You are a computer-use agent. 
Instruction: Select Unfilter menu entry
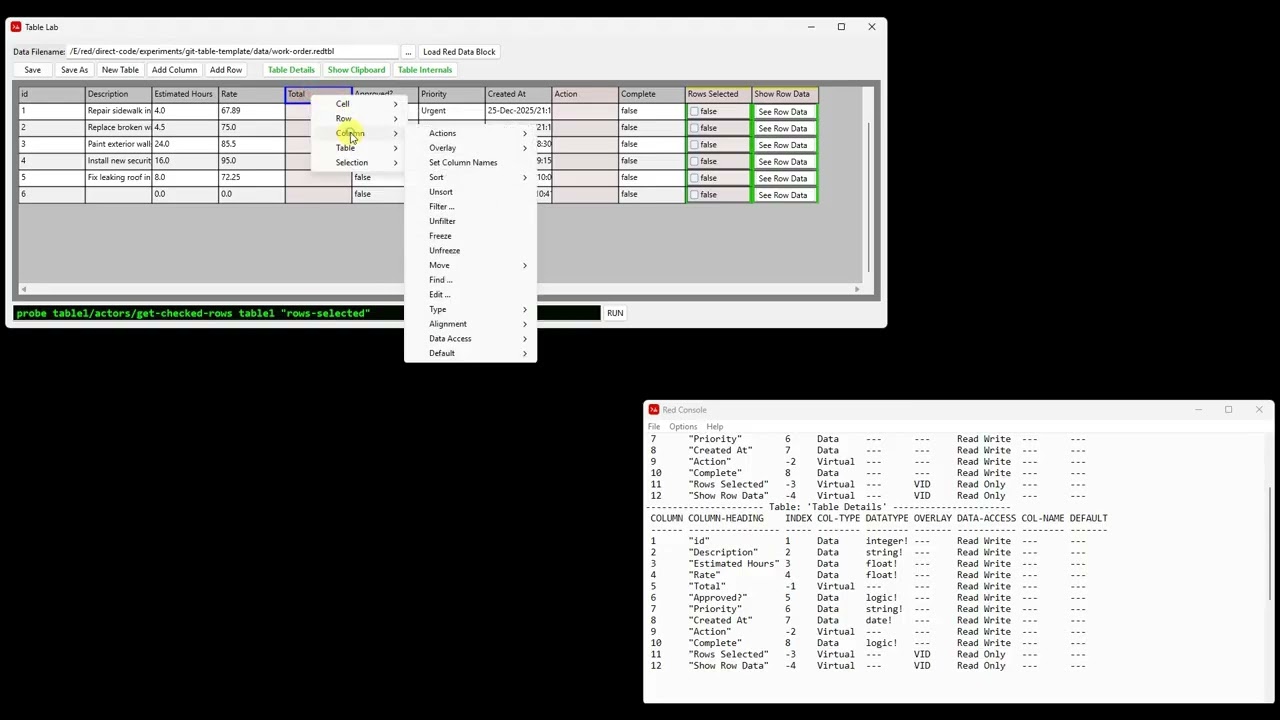tap(470, 221)
